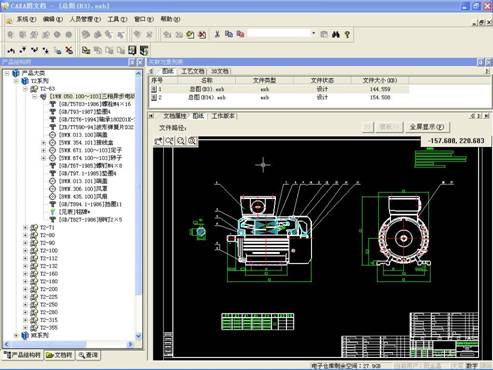Image resolution: width=493 pixels, height=370 pixels.
Task: Switch to the 工艺文档 tab
Action: pyautogui.click(x=193, y=71)
